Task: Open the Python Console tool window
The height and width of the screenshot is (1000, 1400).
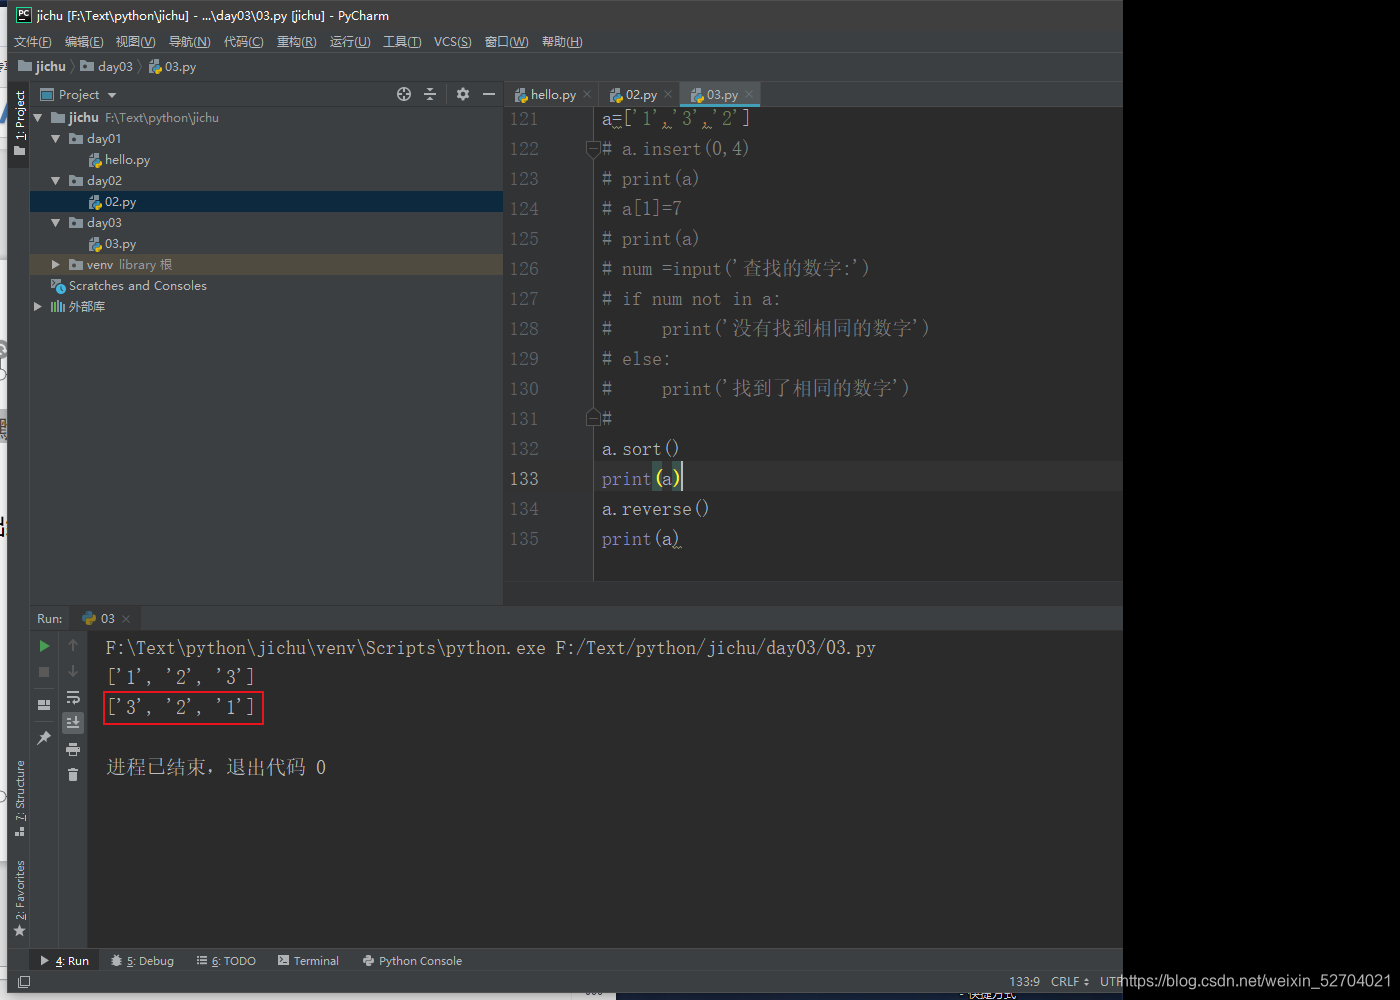Action: pos(412,961)
